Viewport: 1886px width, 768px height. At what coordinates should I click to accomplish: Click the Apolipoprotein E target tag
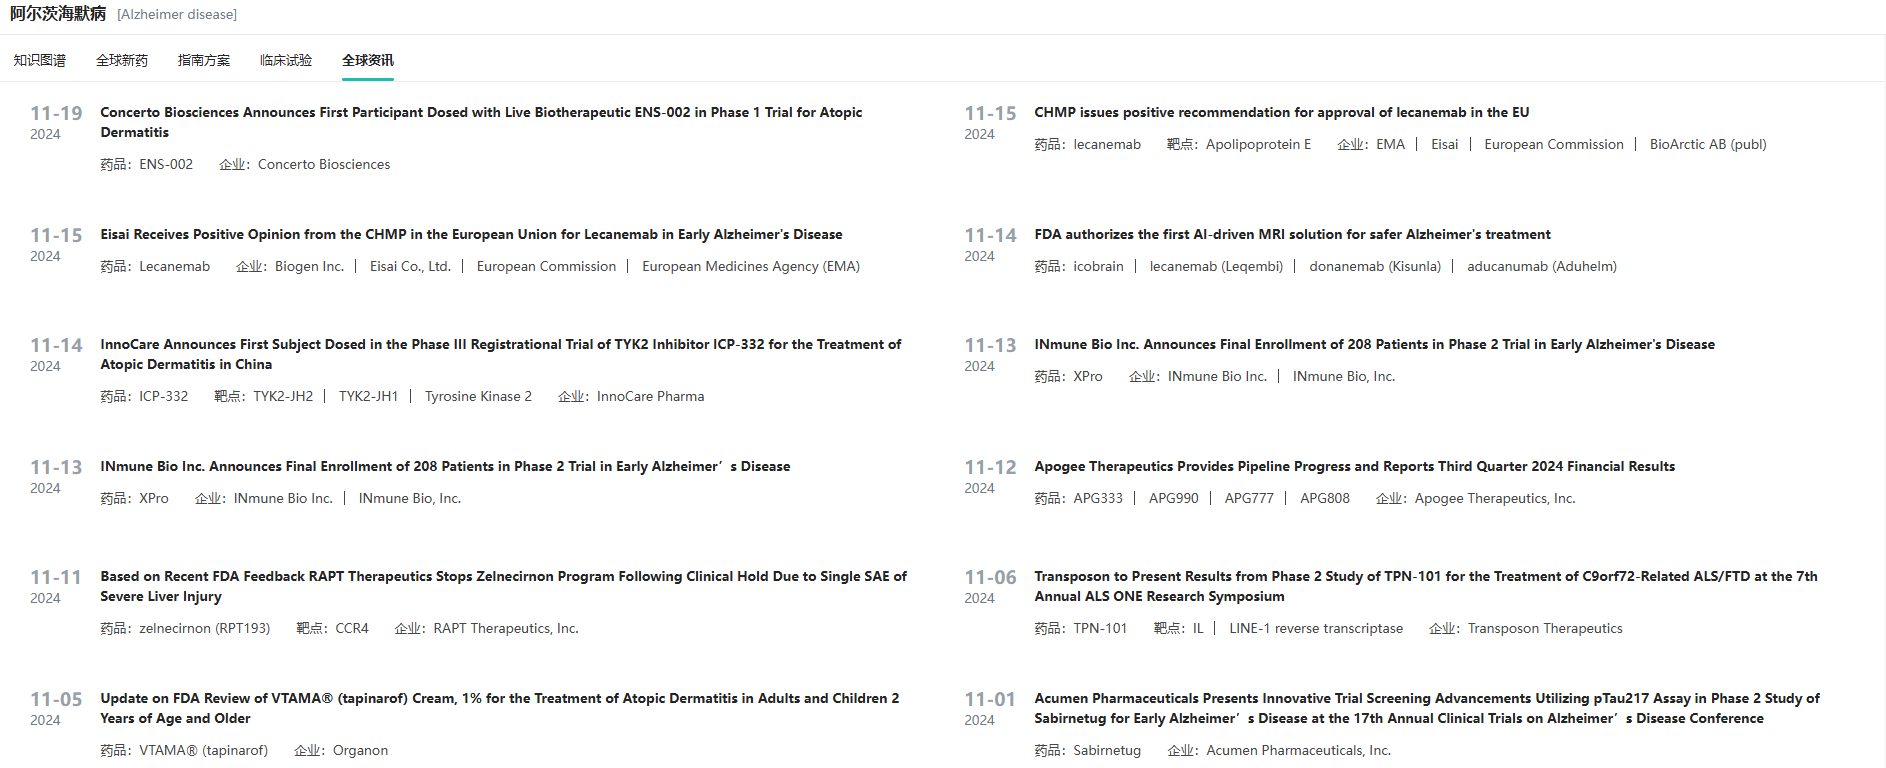(x=1258, y=145)
